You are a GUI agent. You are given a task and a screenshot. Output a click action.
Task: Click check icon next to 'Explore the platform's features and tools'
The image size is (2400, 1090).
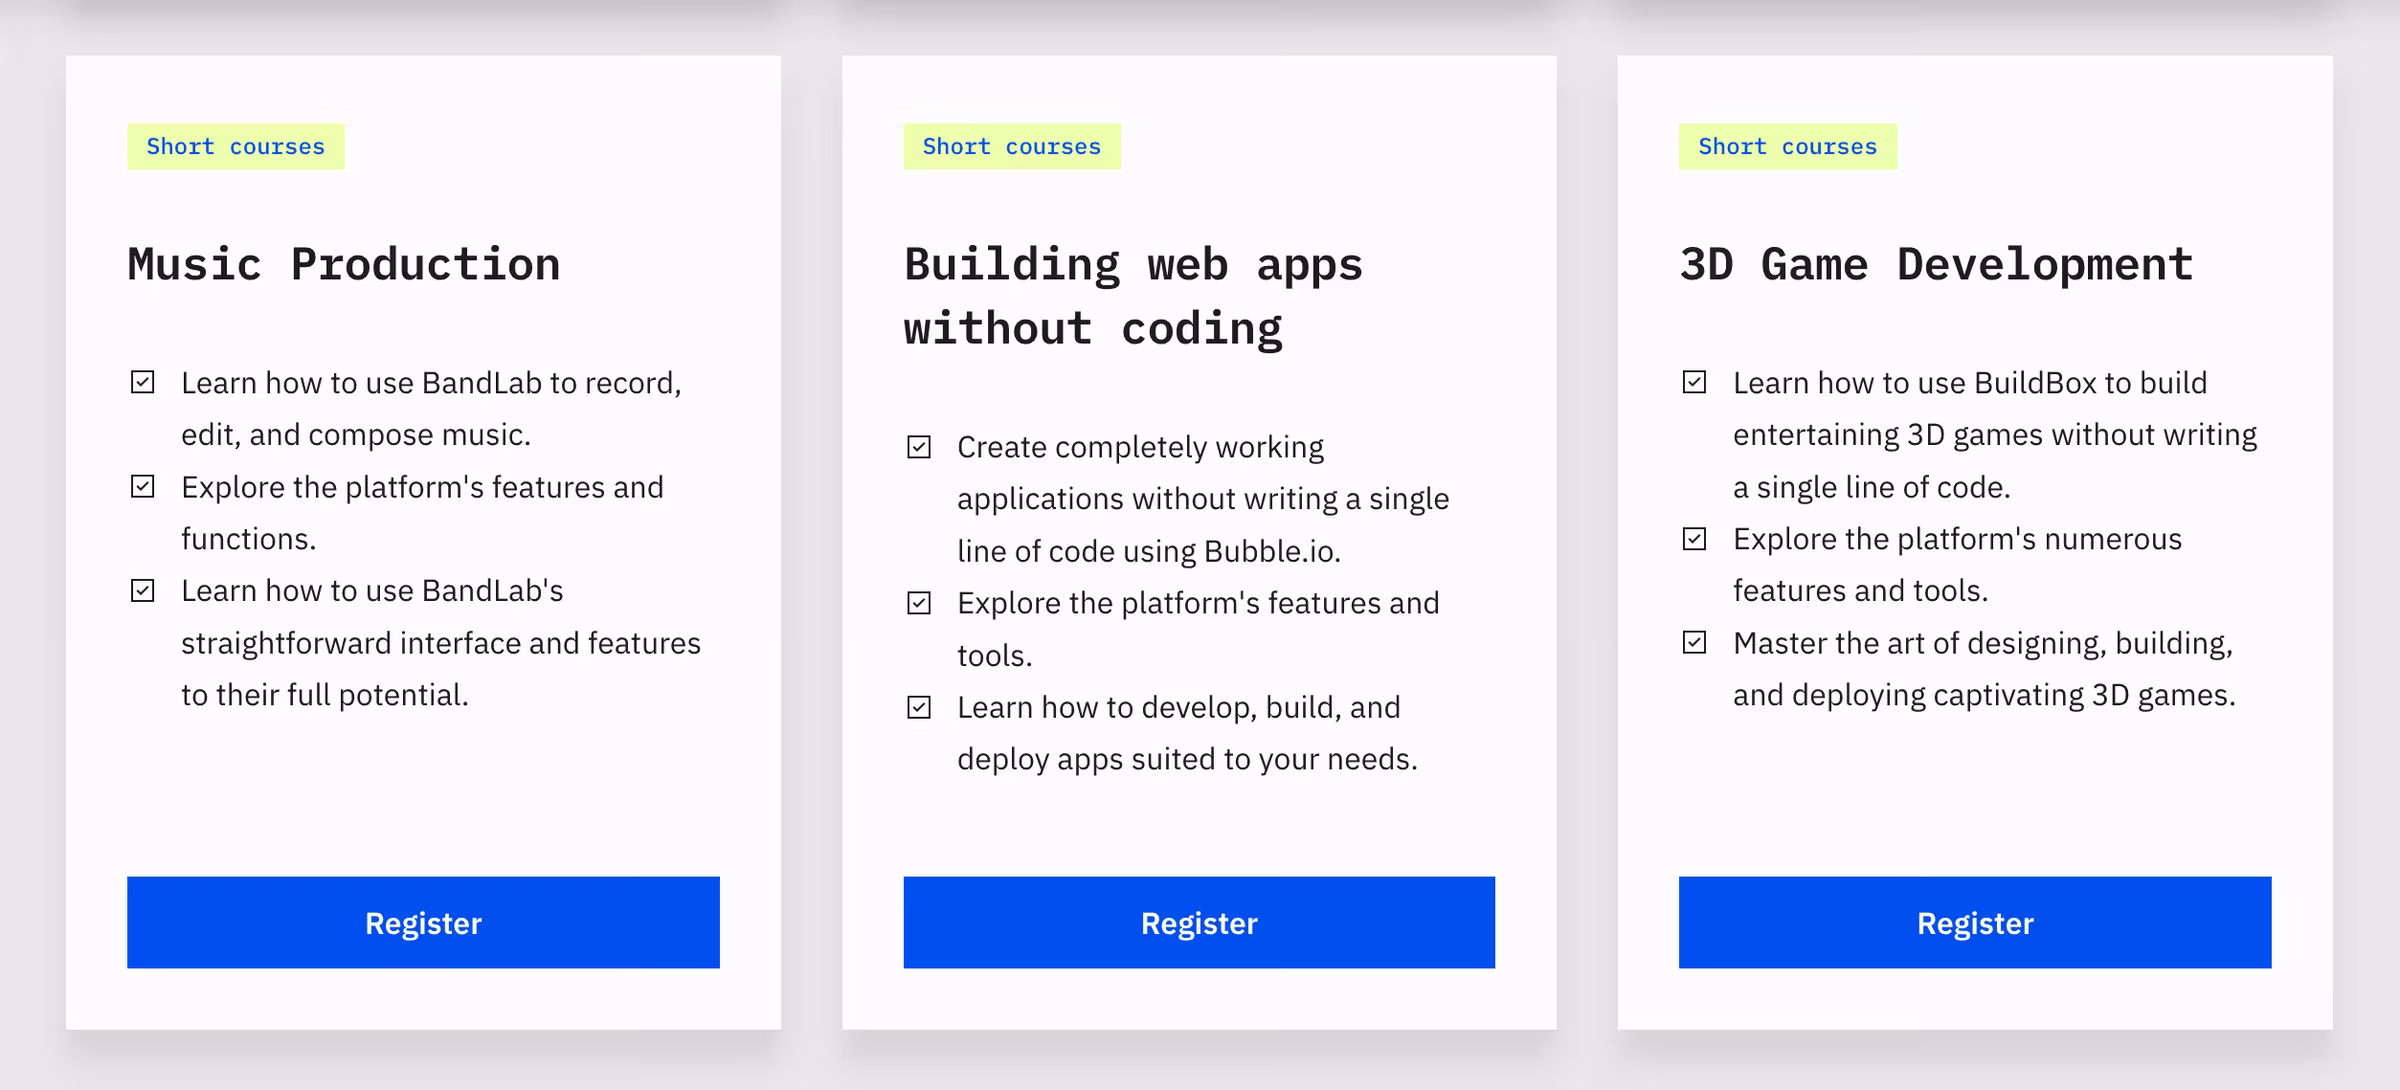(919, 603)
